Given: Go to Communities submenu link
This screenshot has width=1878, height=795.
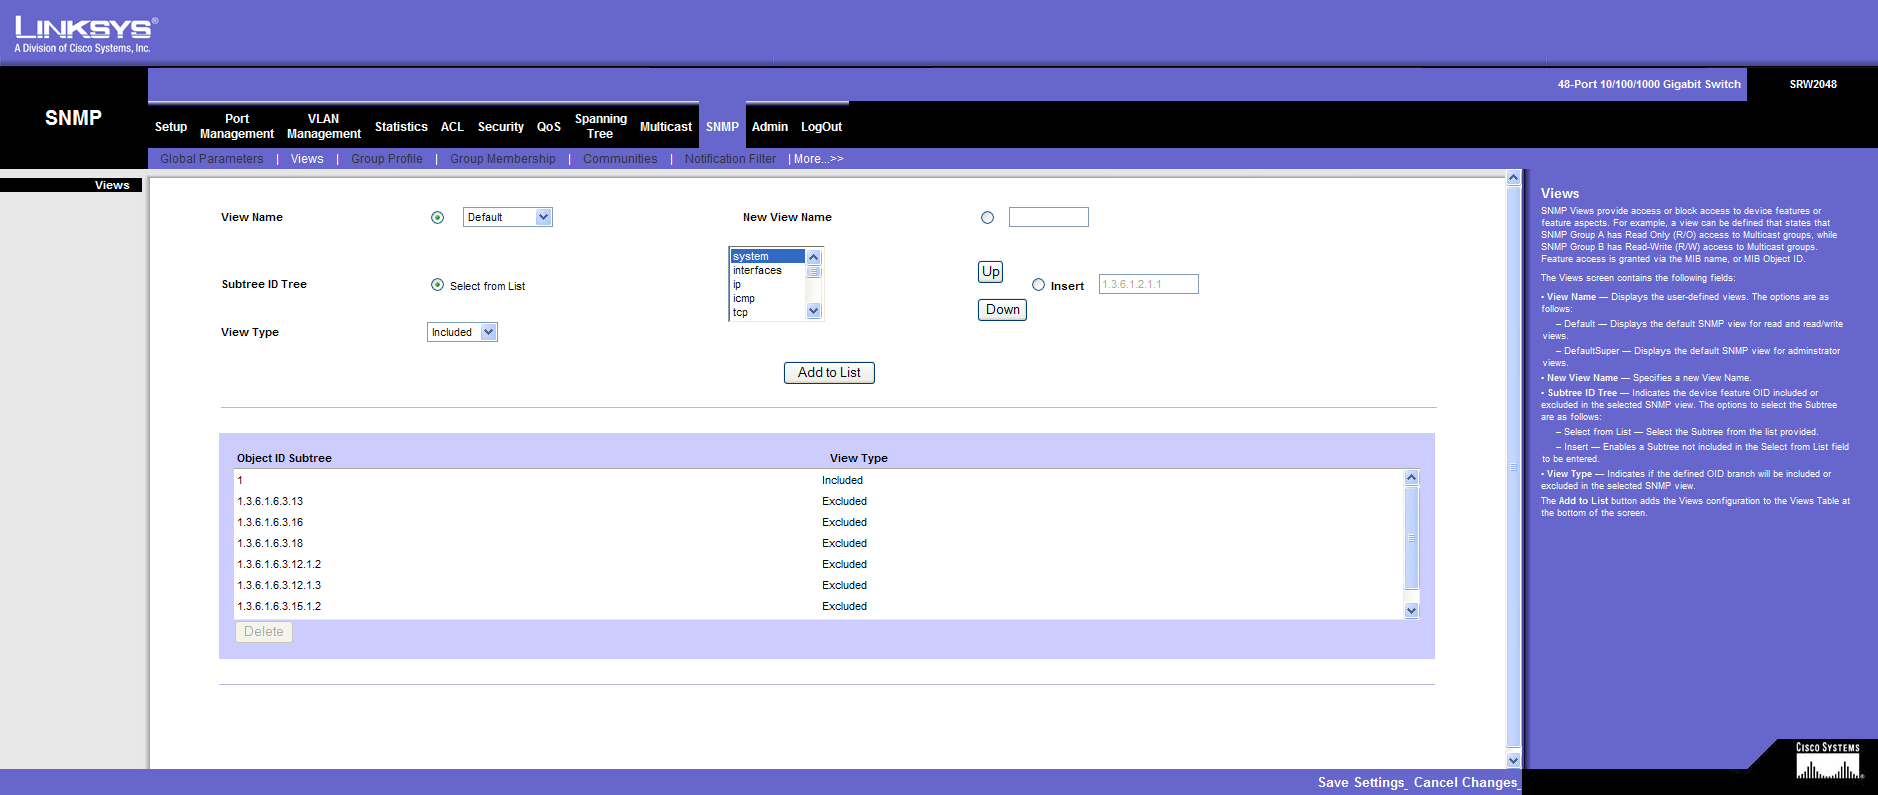Looking at the screenshot, I should [620, 159].
